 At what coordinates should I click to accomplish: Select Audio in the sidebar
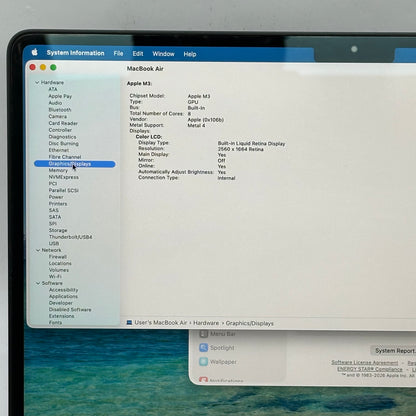tap(55, 103)
